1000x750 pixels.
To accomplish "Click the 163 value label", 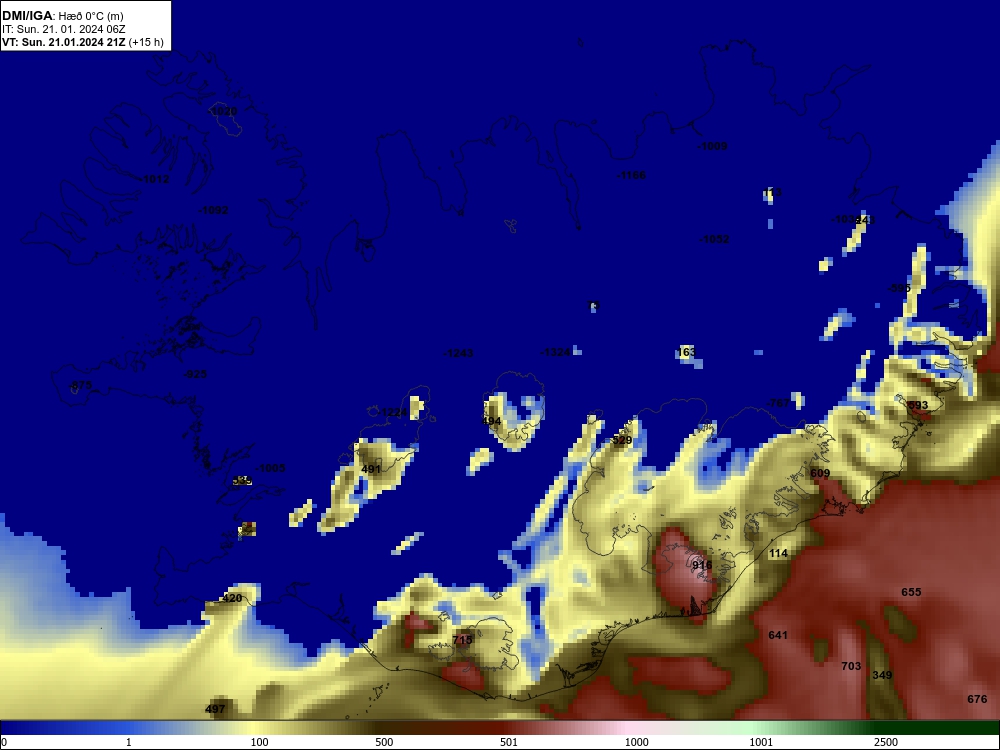I will tap(686, 352).
